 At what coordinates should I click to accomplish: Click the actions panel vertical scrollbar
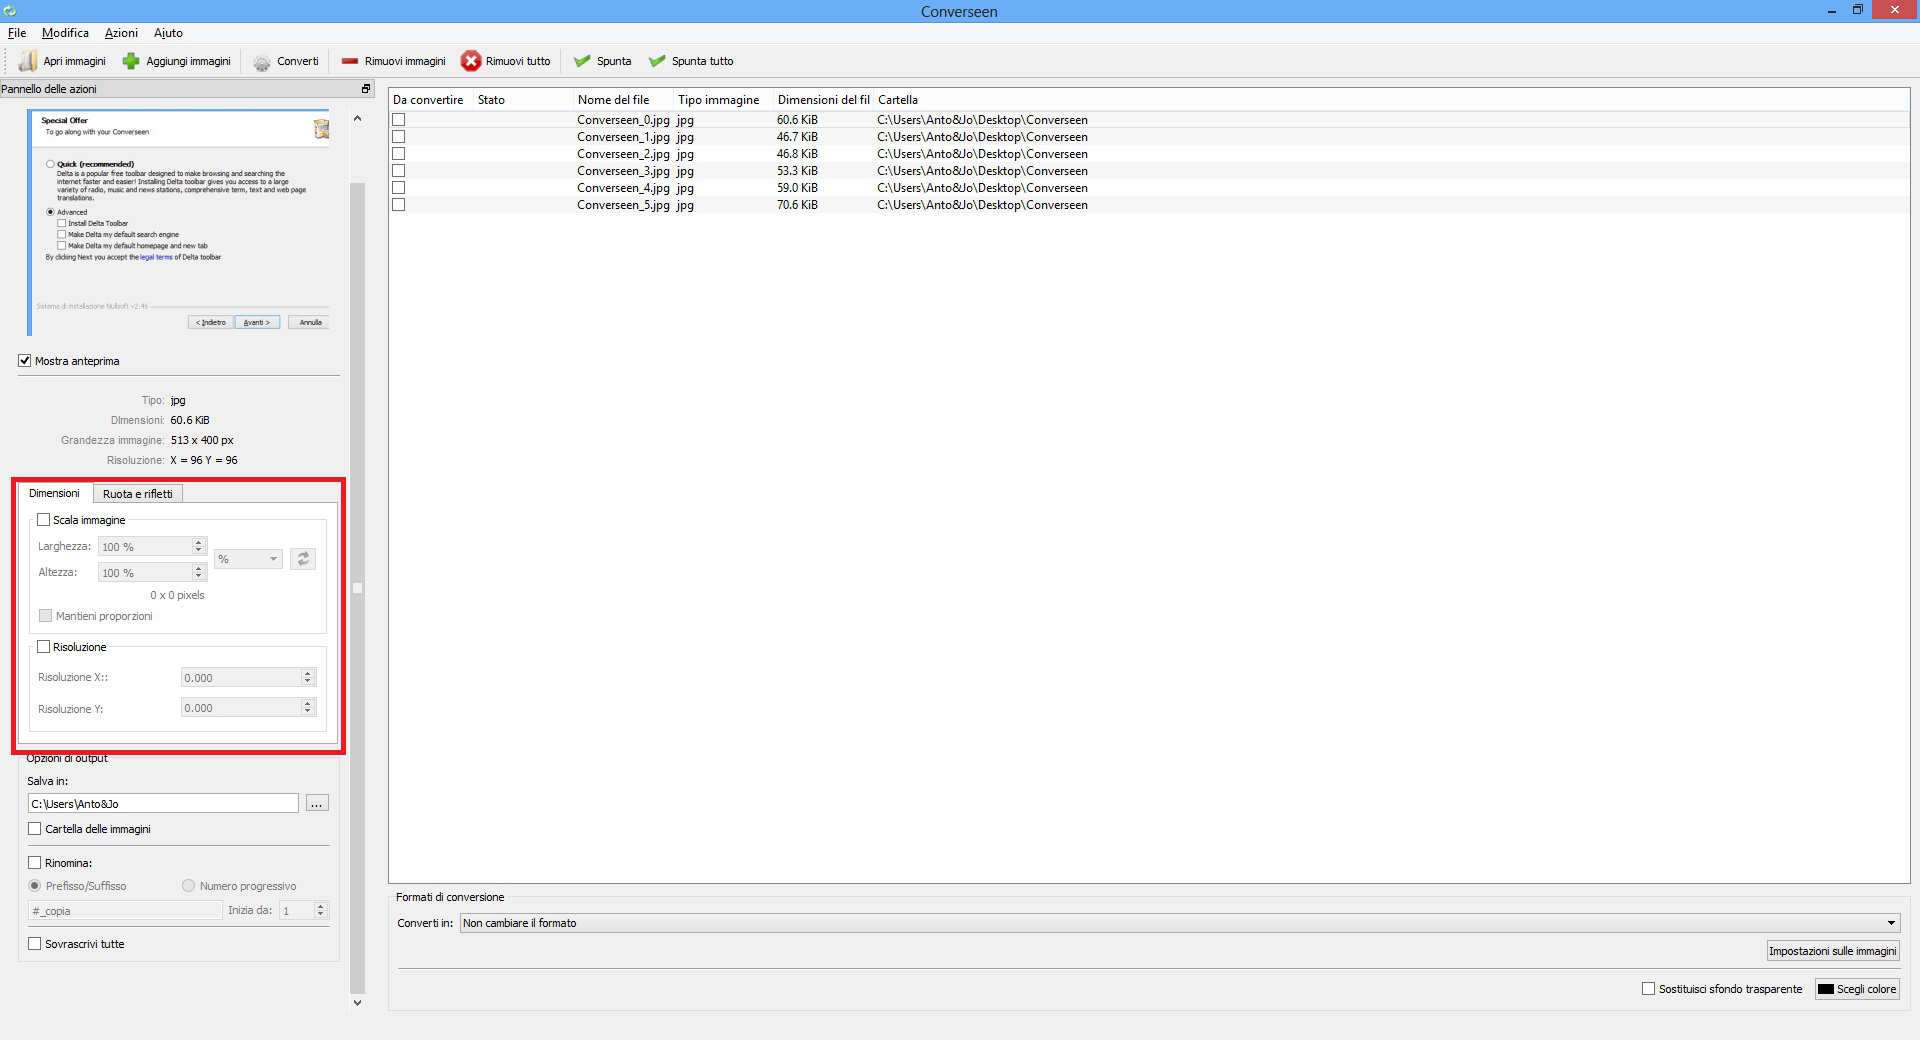pyautogui.click(x=358, y=588)
